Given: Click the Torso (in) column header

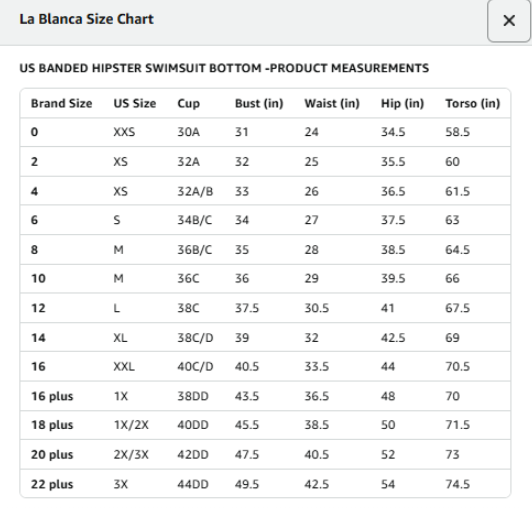Looking at the screenshot, I should coord(473,103).
